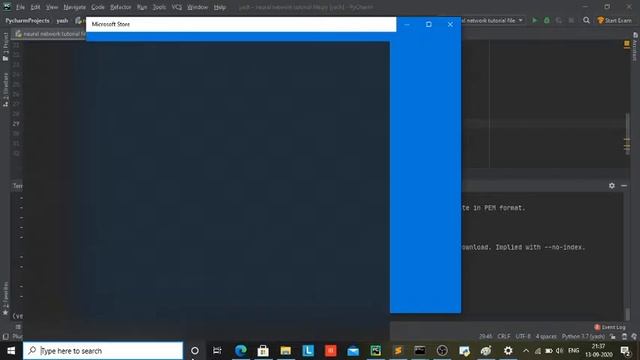Click the Start Exam button in PyCharm
This screenshot has height=360, width=640.
(x=615, y=20)
